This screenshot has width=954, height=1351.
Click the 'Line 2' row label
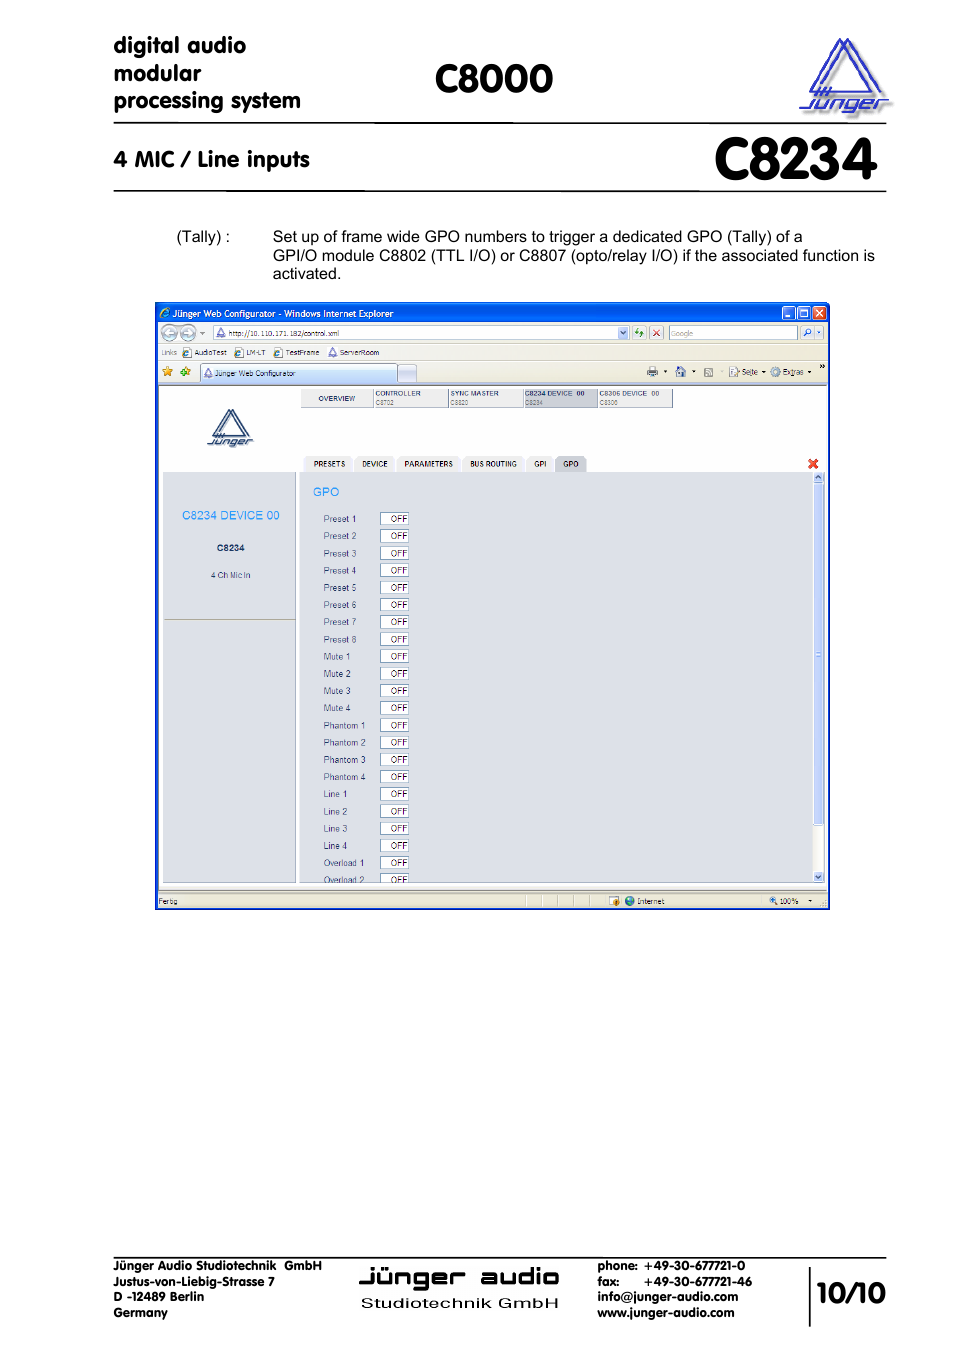coord(335,812)
